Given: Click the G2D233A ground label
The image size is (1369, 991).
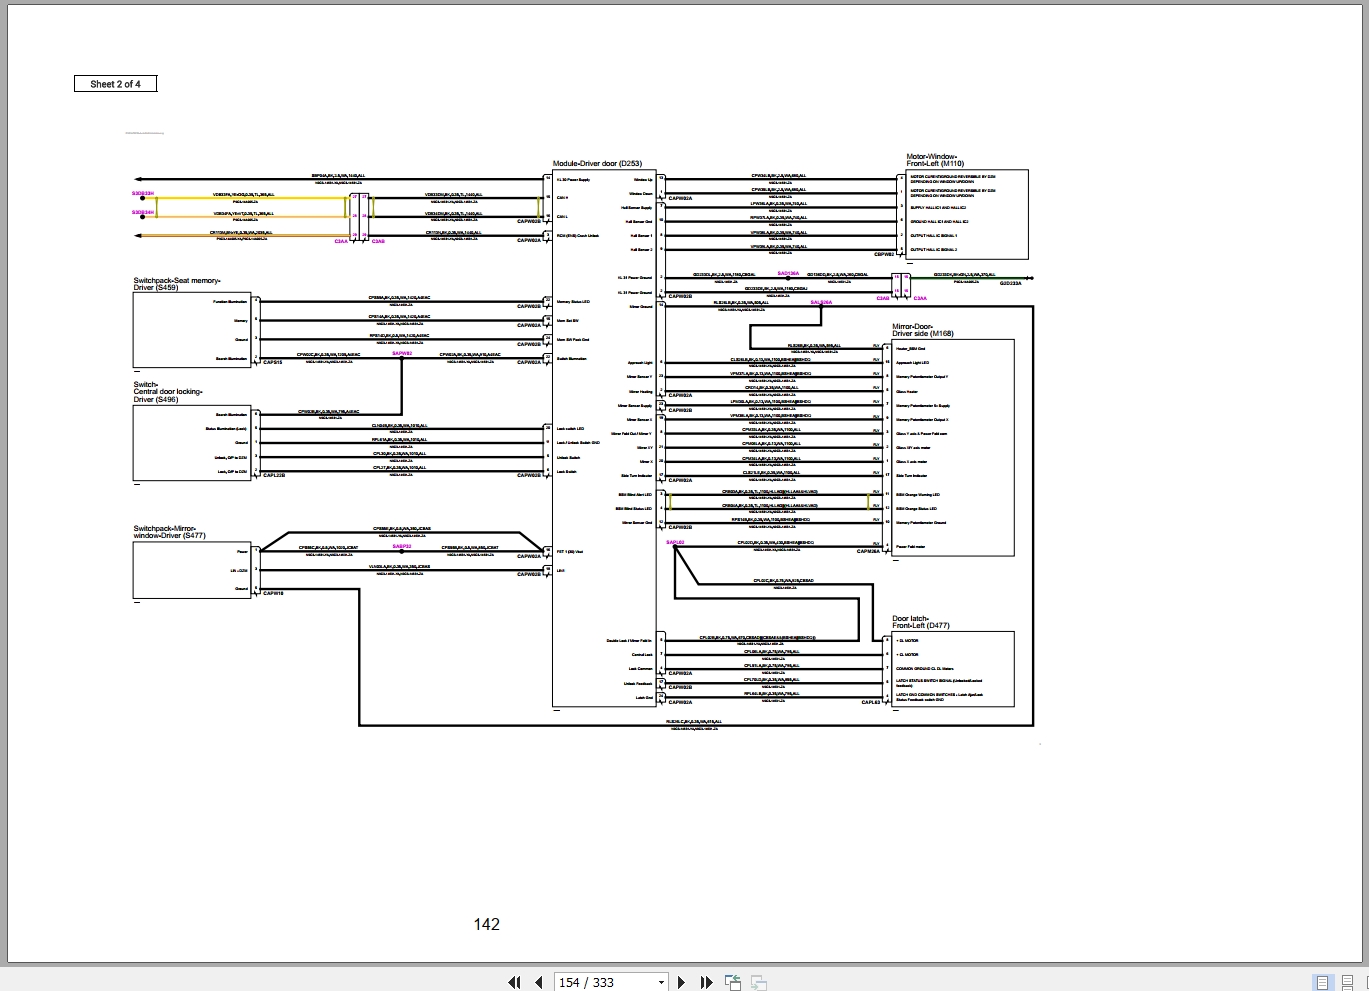Looking at the screenshot, I should point(1011,283).
